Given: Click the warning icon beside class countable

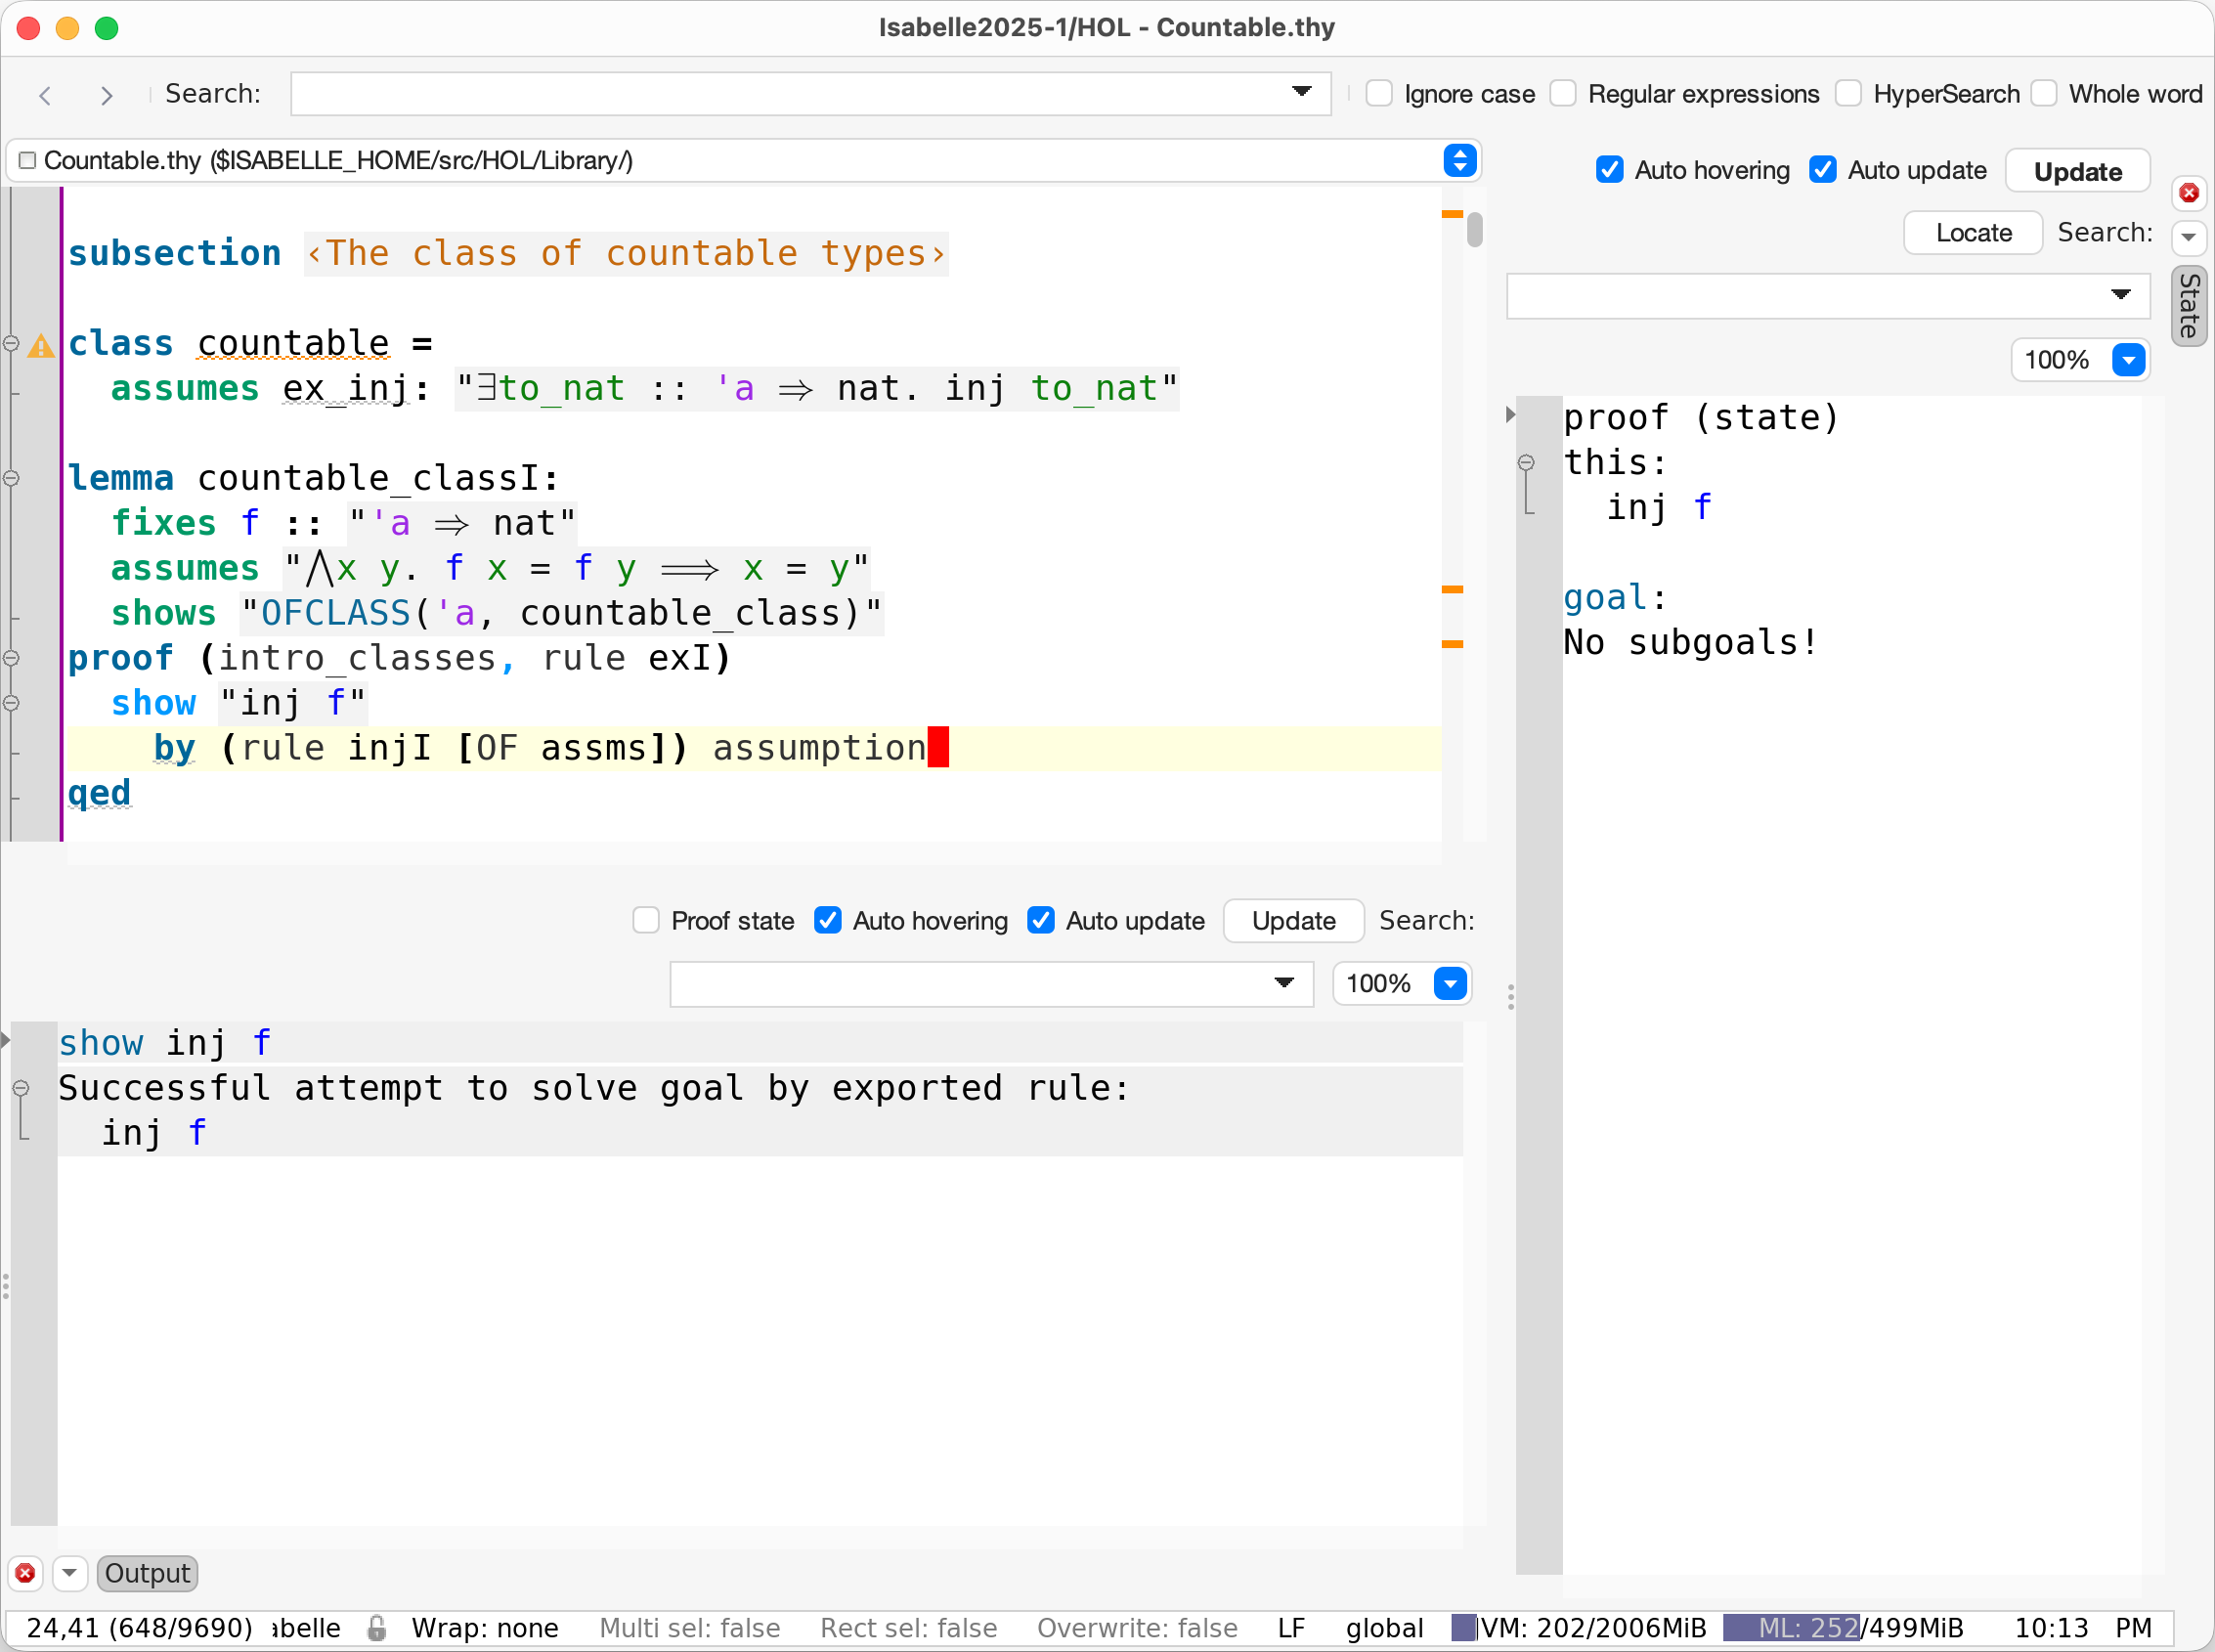Looking at the screenshot, I should coord(41,346).
